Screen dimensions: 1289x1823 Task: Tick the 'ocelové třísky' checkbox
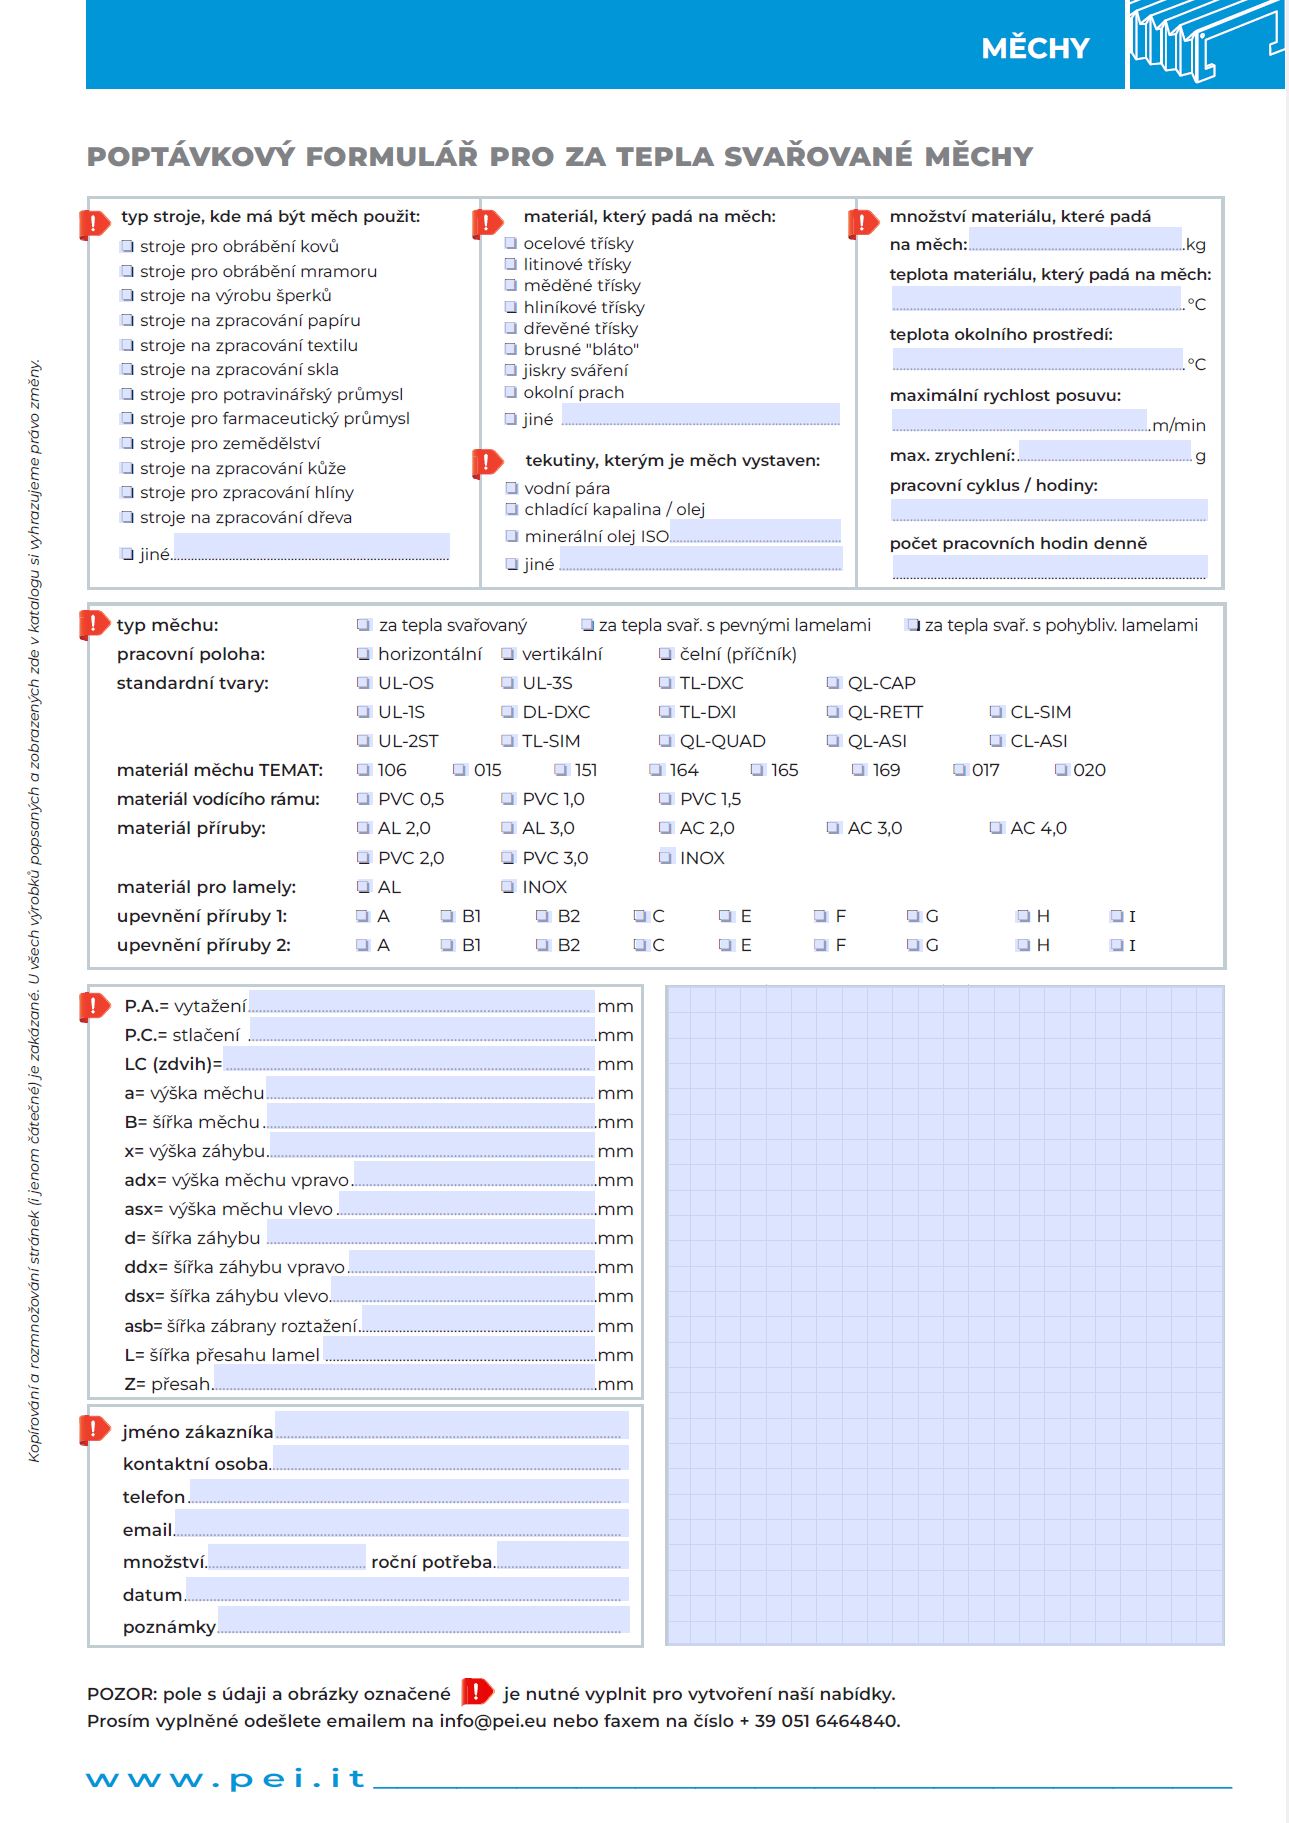(511, 243)
